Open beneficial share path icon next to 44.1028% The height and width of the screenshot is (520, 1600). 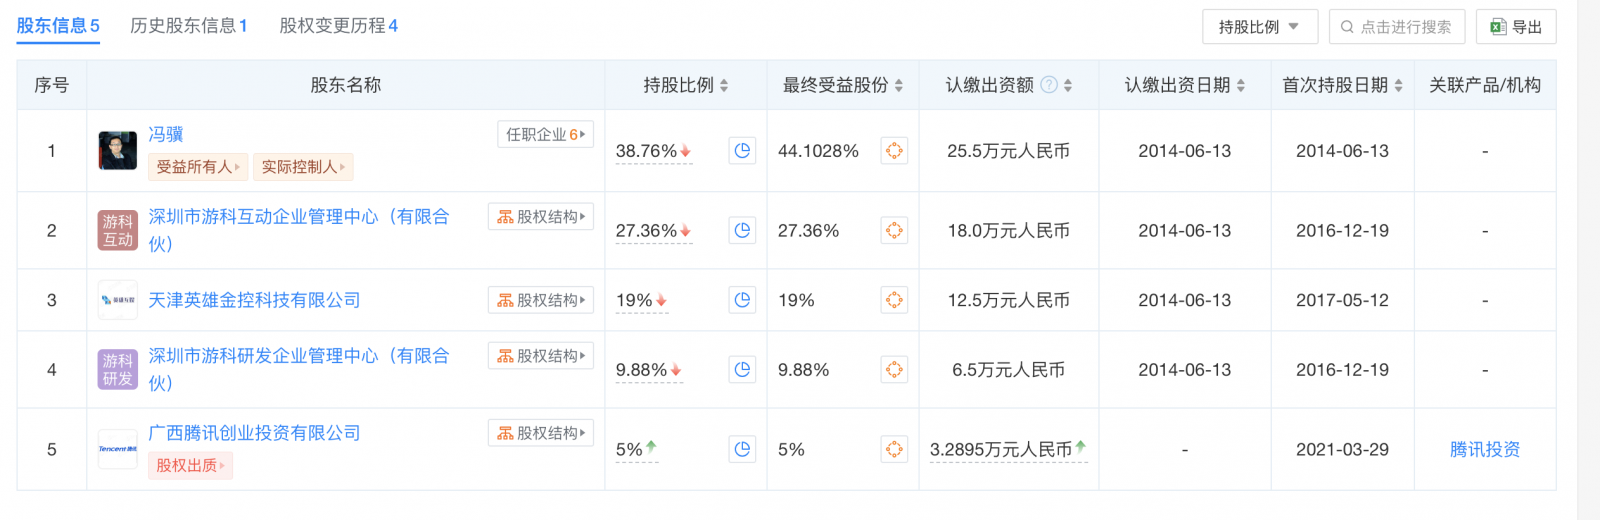(894, 151)
